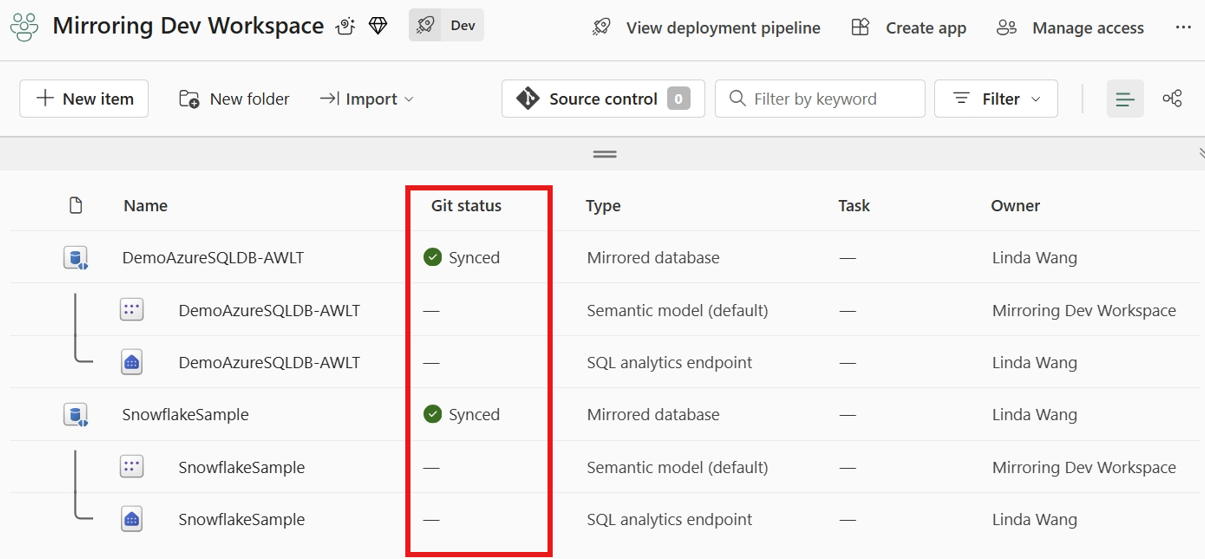This screenshot has height=559, width=1205.
Task: Click SQL analytics endpoint type for DemoAzureSQLDB-AWLT
Action: tap(669, 362)
